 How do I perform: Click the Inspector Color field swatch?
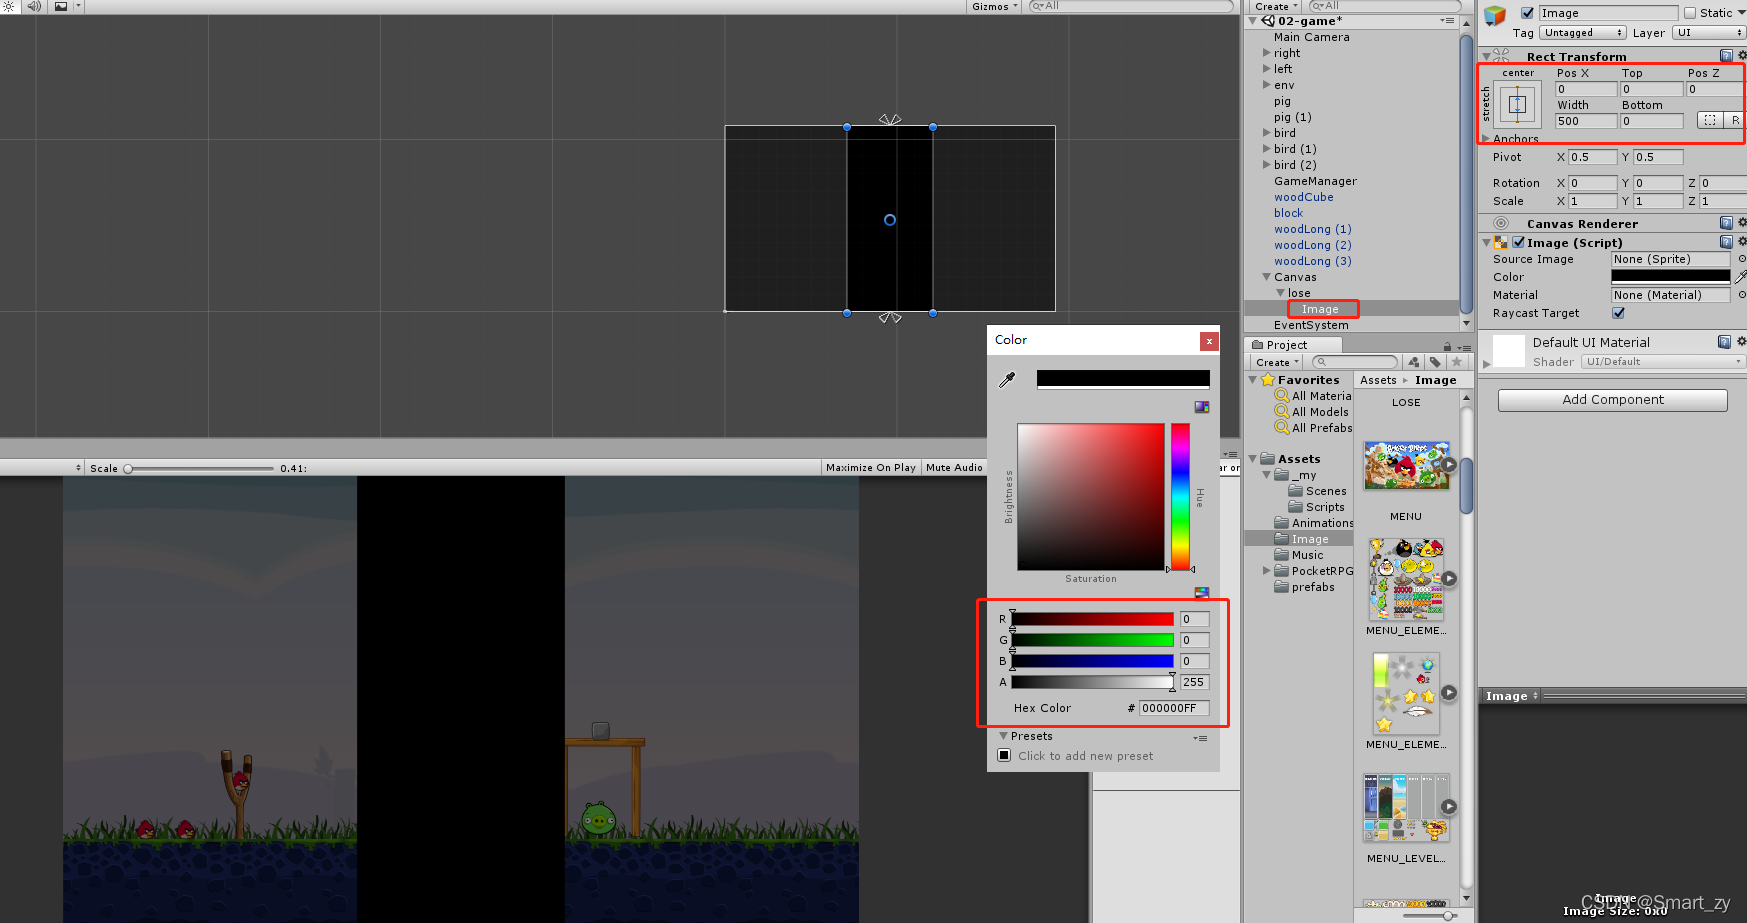[1670, 277]
